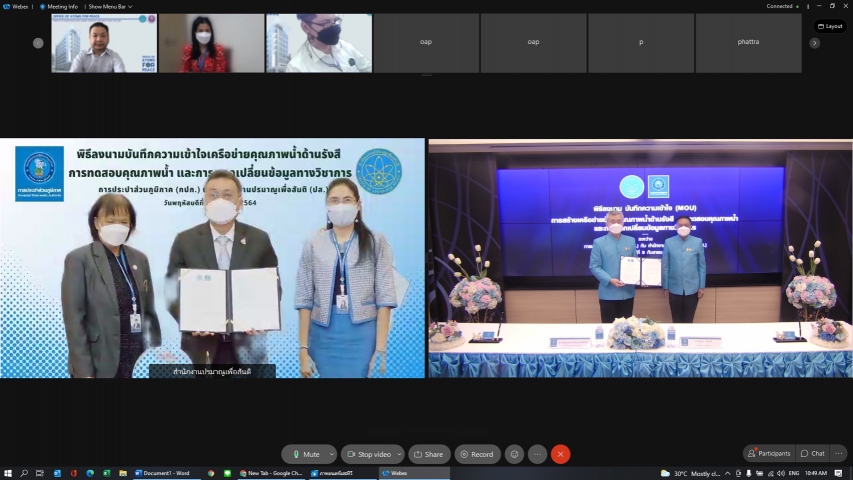The image size is (853, 480).
Task: Mute the microphone
Action: pos(304,454)
